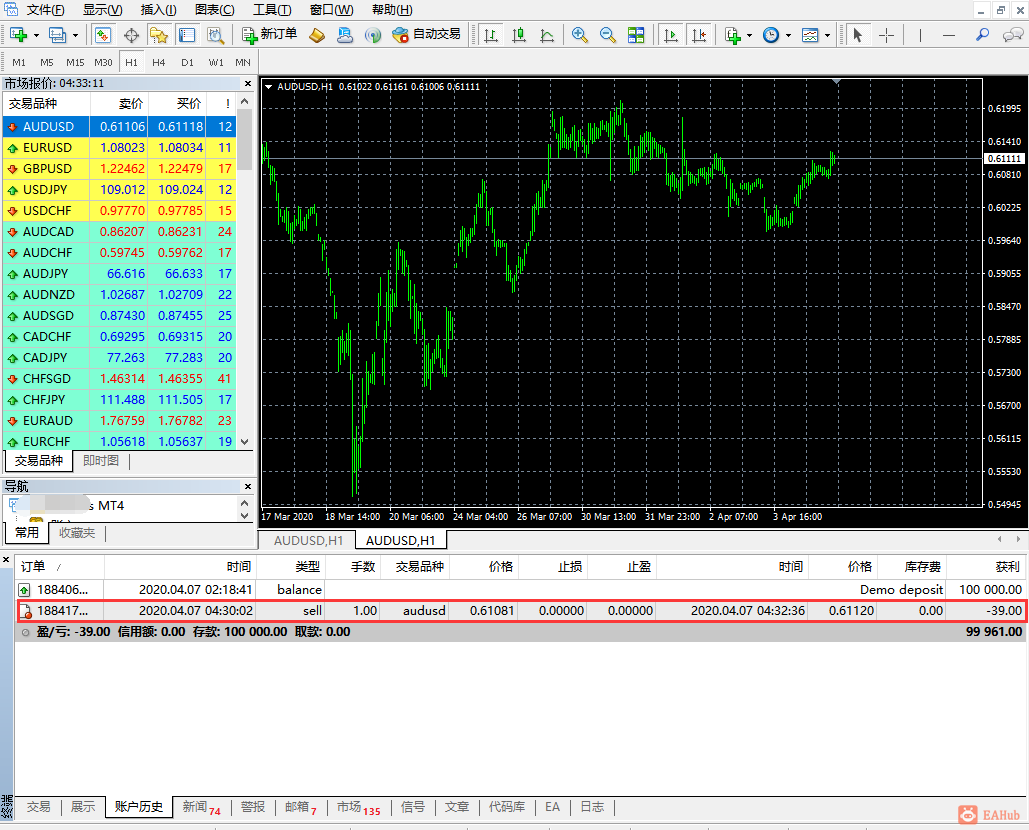Select the EURUSD row in Market Watch

point(48,148)
